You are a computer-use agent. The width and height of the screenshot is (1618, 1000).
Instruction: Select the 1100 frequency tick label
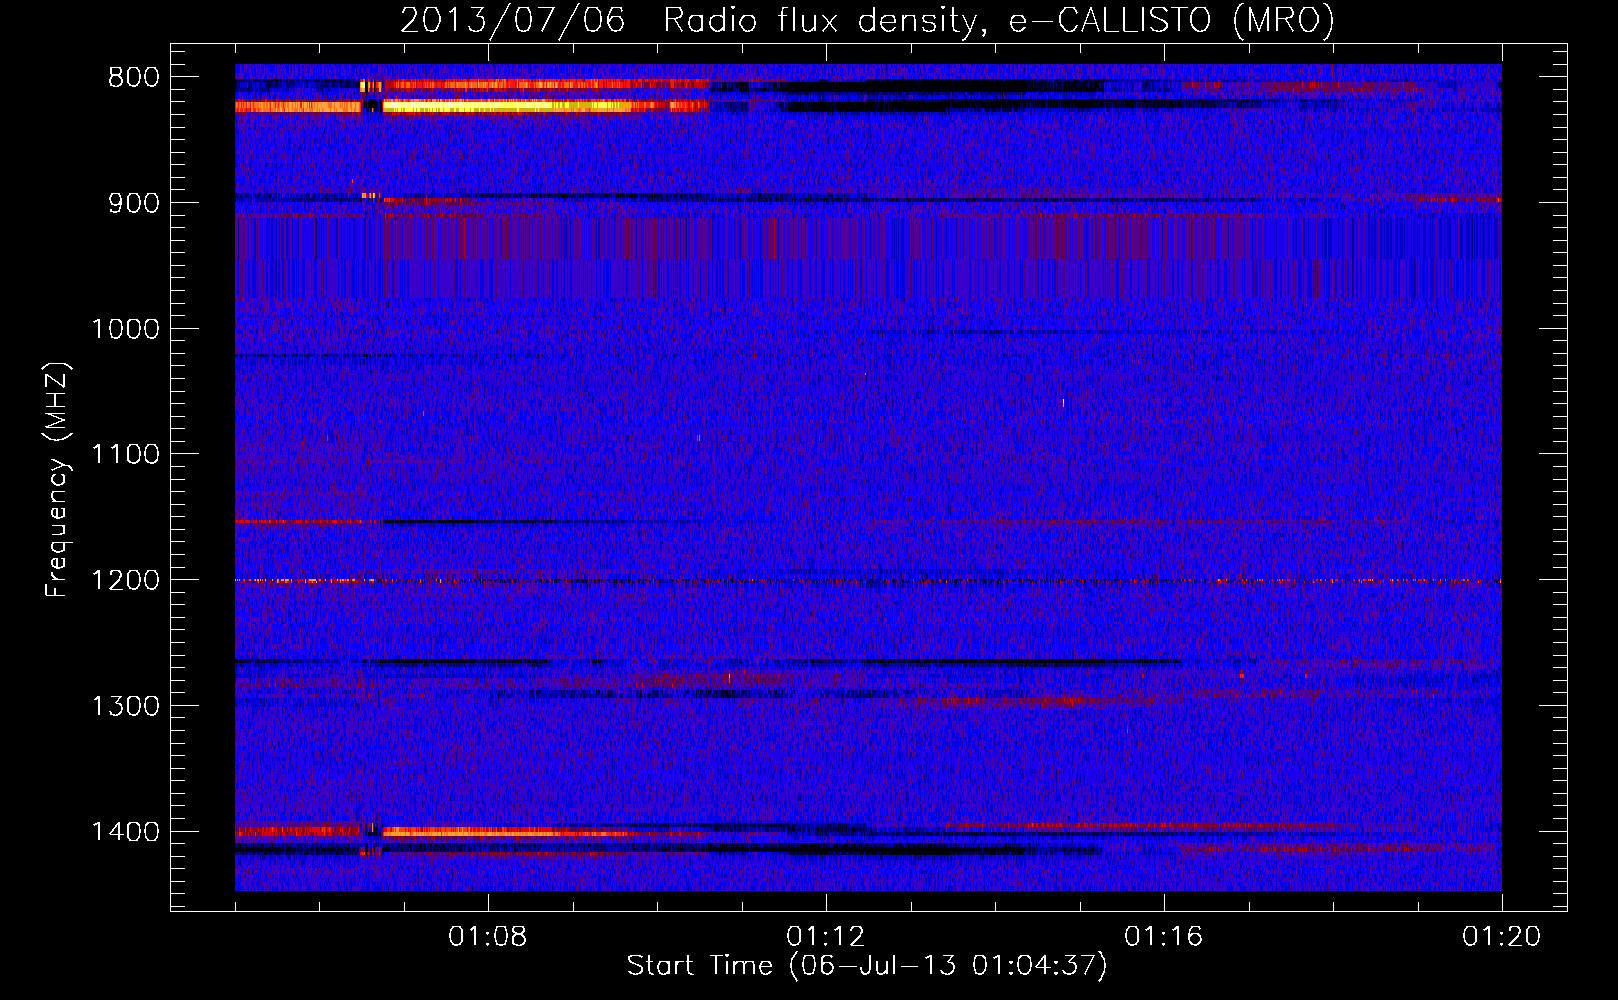[125, 455]
